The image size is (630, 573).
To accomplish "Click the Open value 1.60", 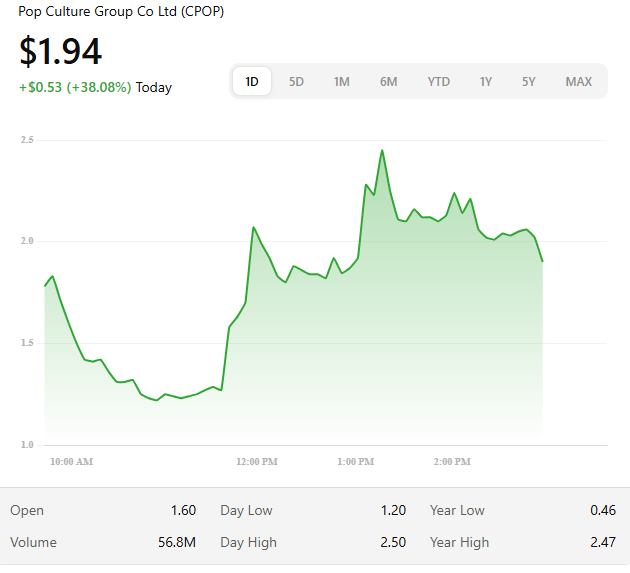I will (x=183, y=510).
